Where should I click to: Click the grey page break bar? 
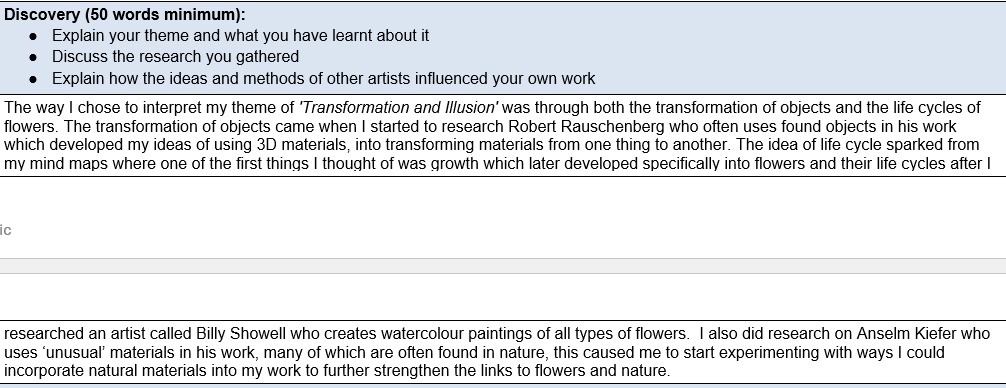pos(503,266)
